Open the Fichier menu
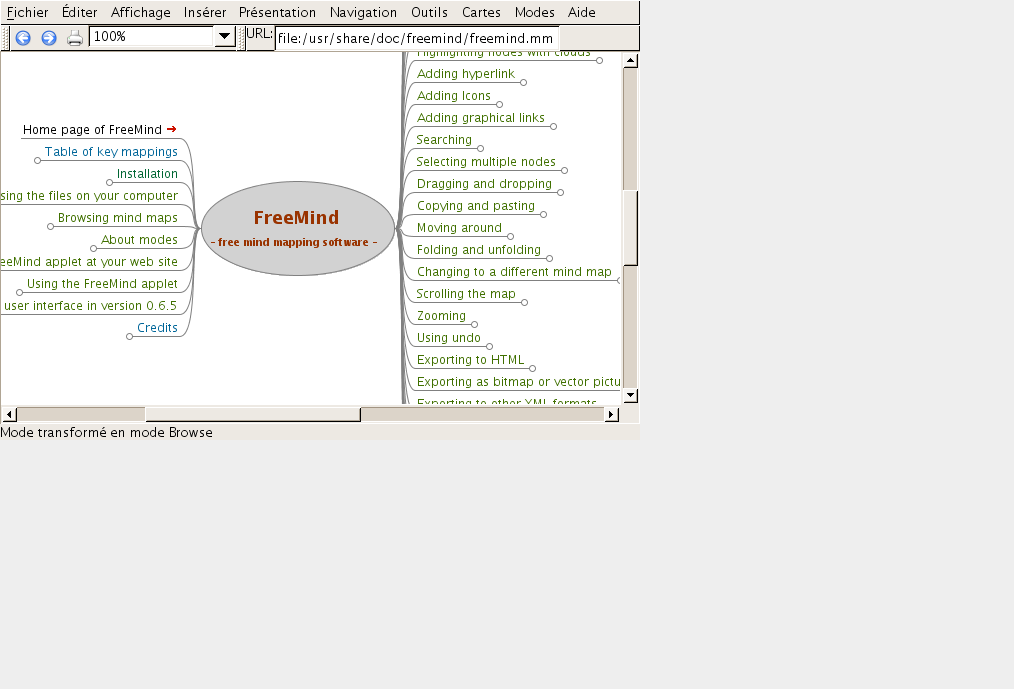This screenshot has width=1014, height=689. click(x=28, y=12)
